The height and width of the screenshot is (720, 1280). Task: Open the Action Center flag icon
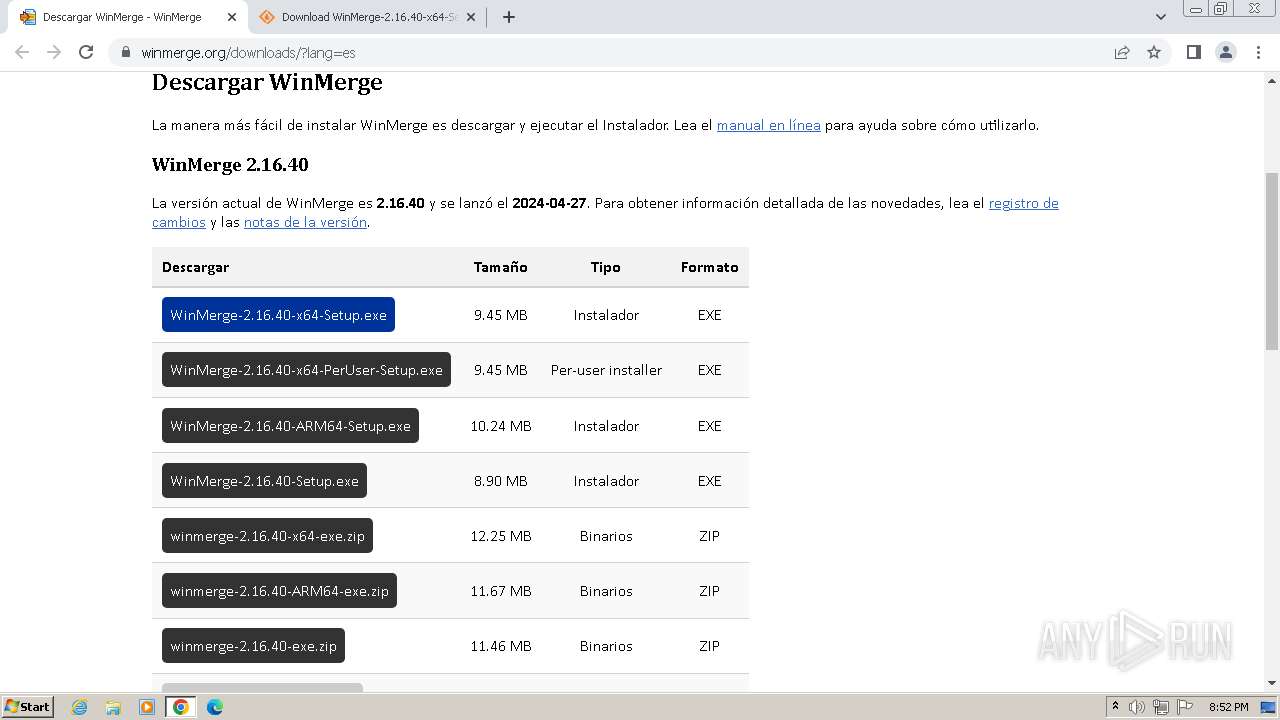click(x=1185, y=707)
